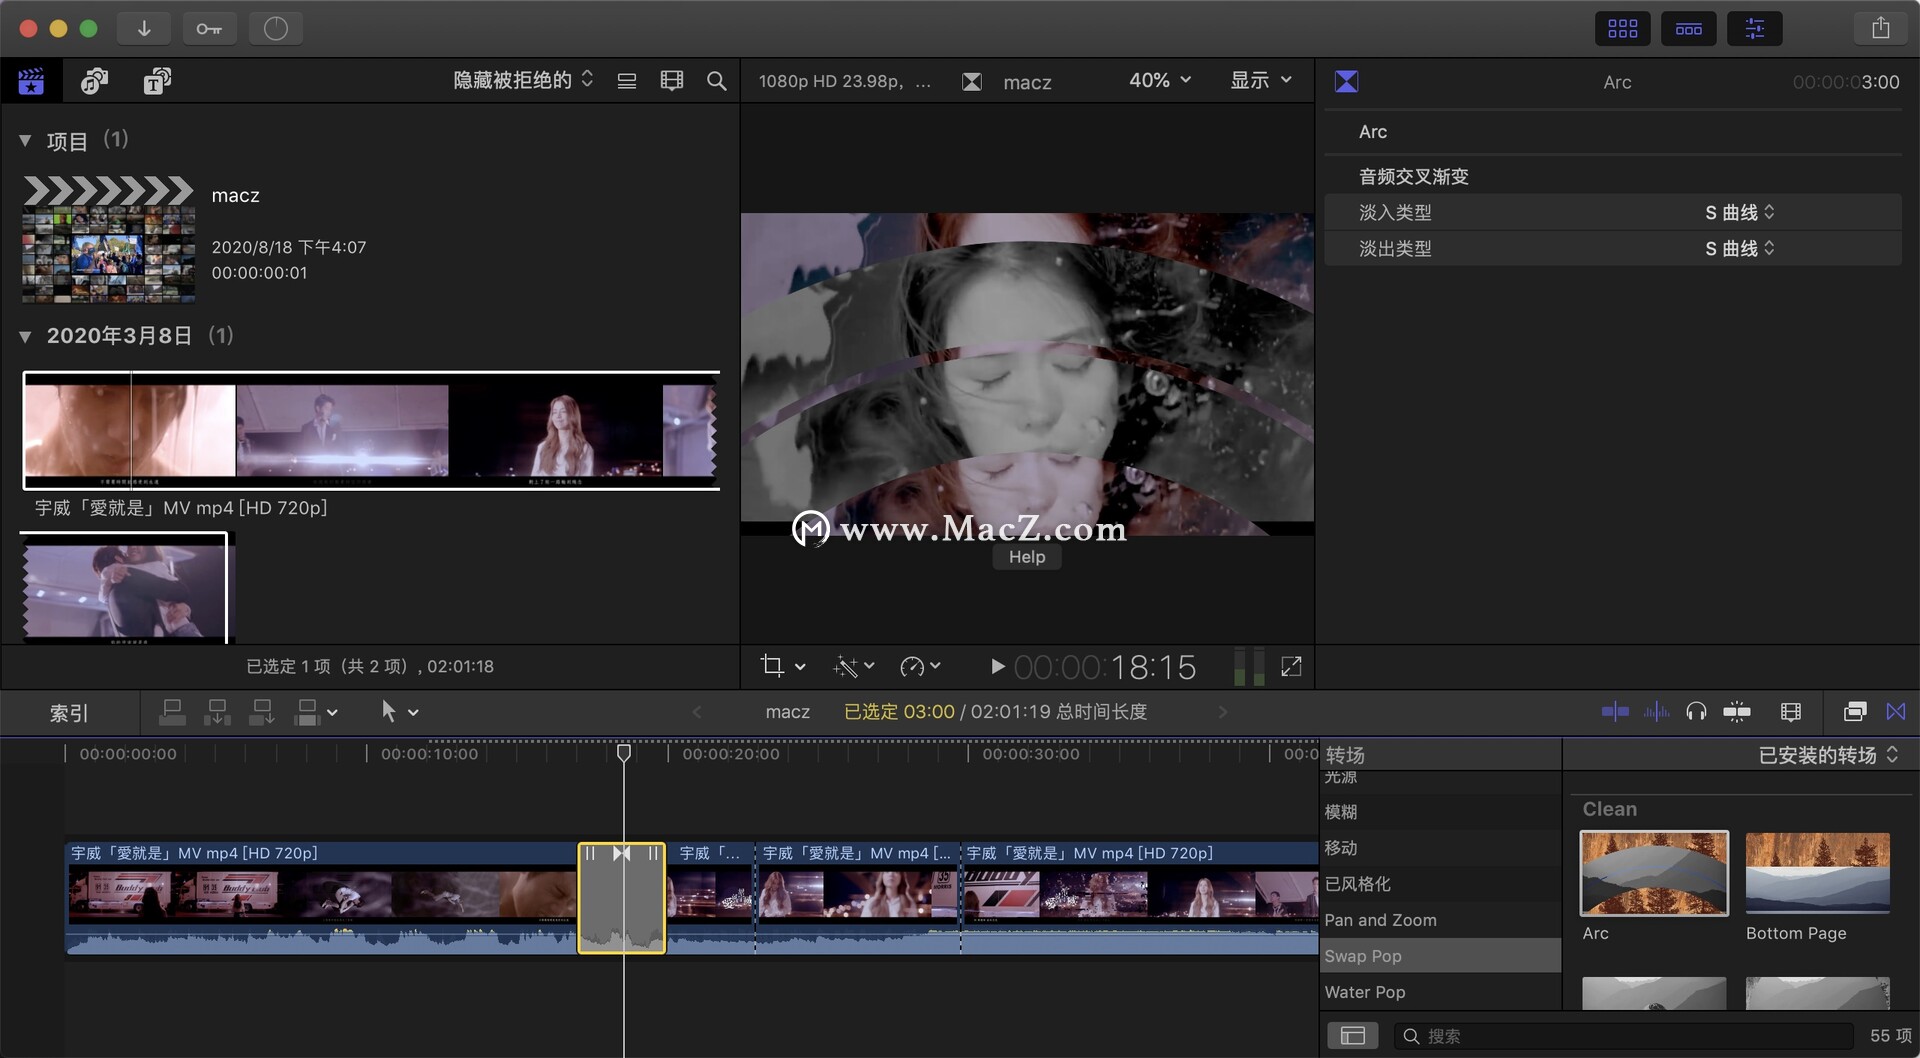Play the viewer video
Image resolution: width=1920 pixels, height=1058 pixels.
tap(997, 666)
